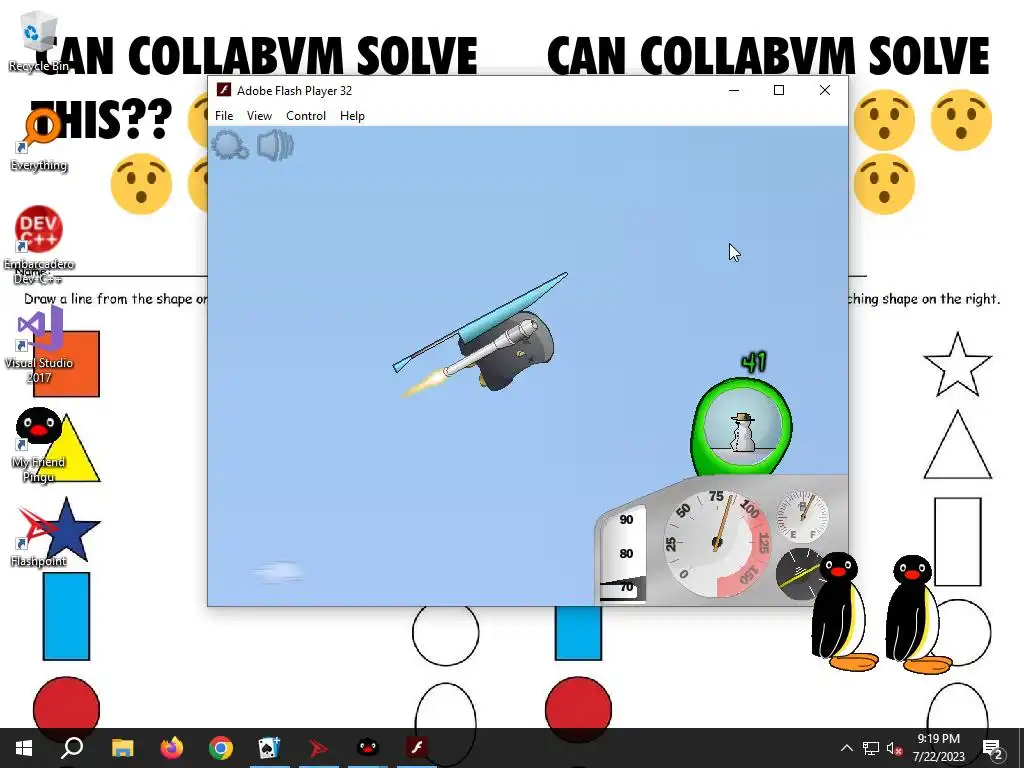Open Visual Studio 2017 desktop shortcut

(x=39, y=345)
